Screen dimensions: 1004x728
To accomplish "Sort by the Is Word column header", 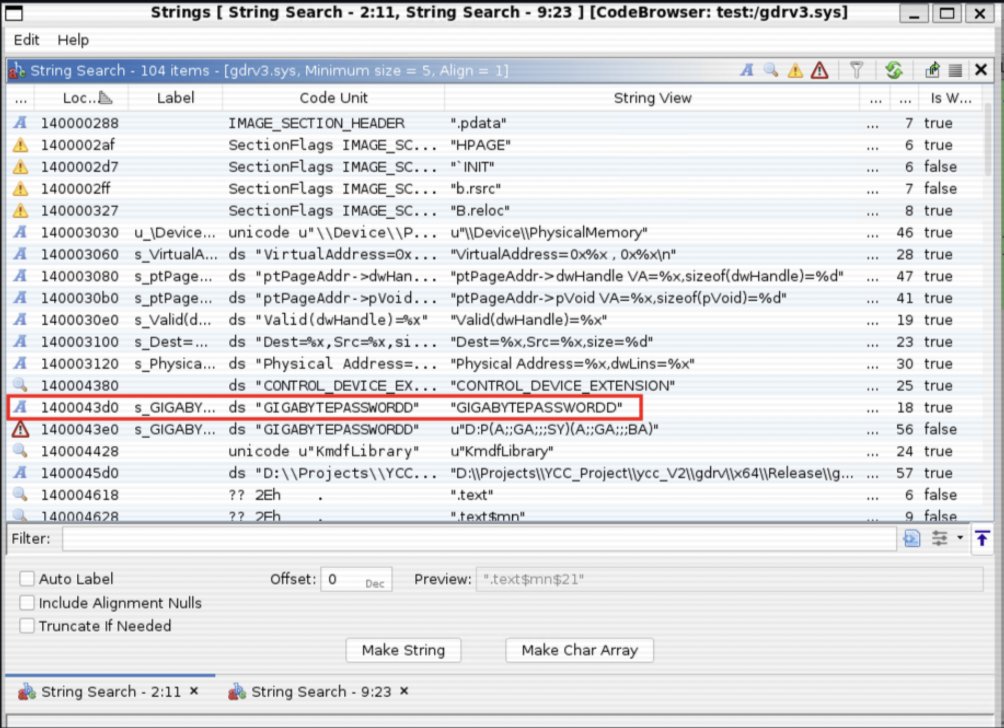I will point(950,98).
